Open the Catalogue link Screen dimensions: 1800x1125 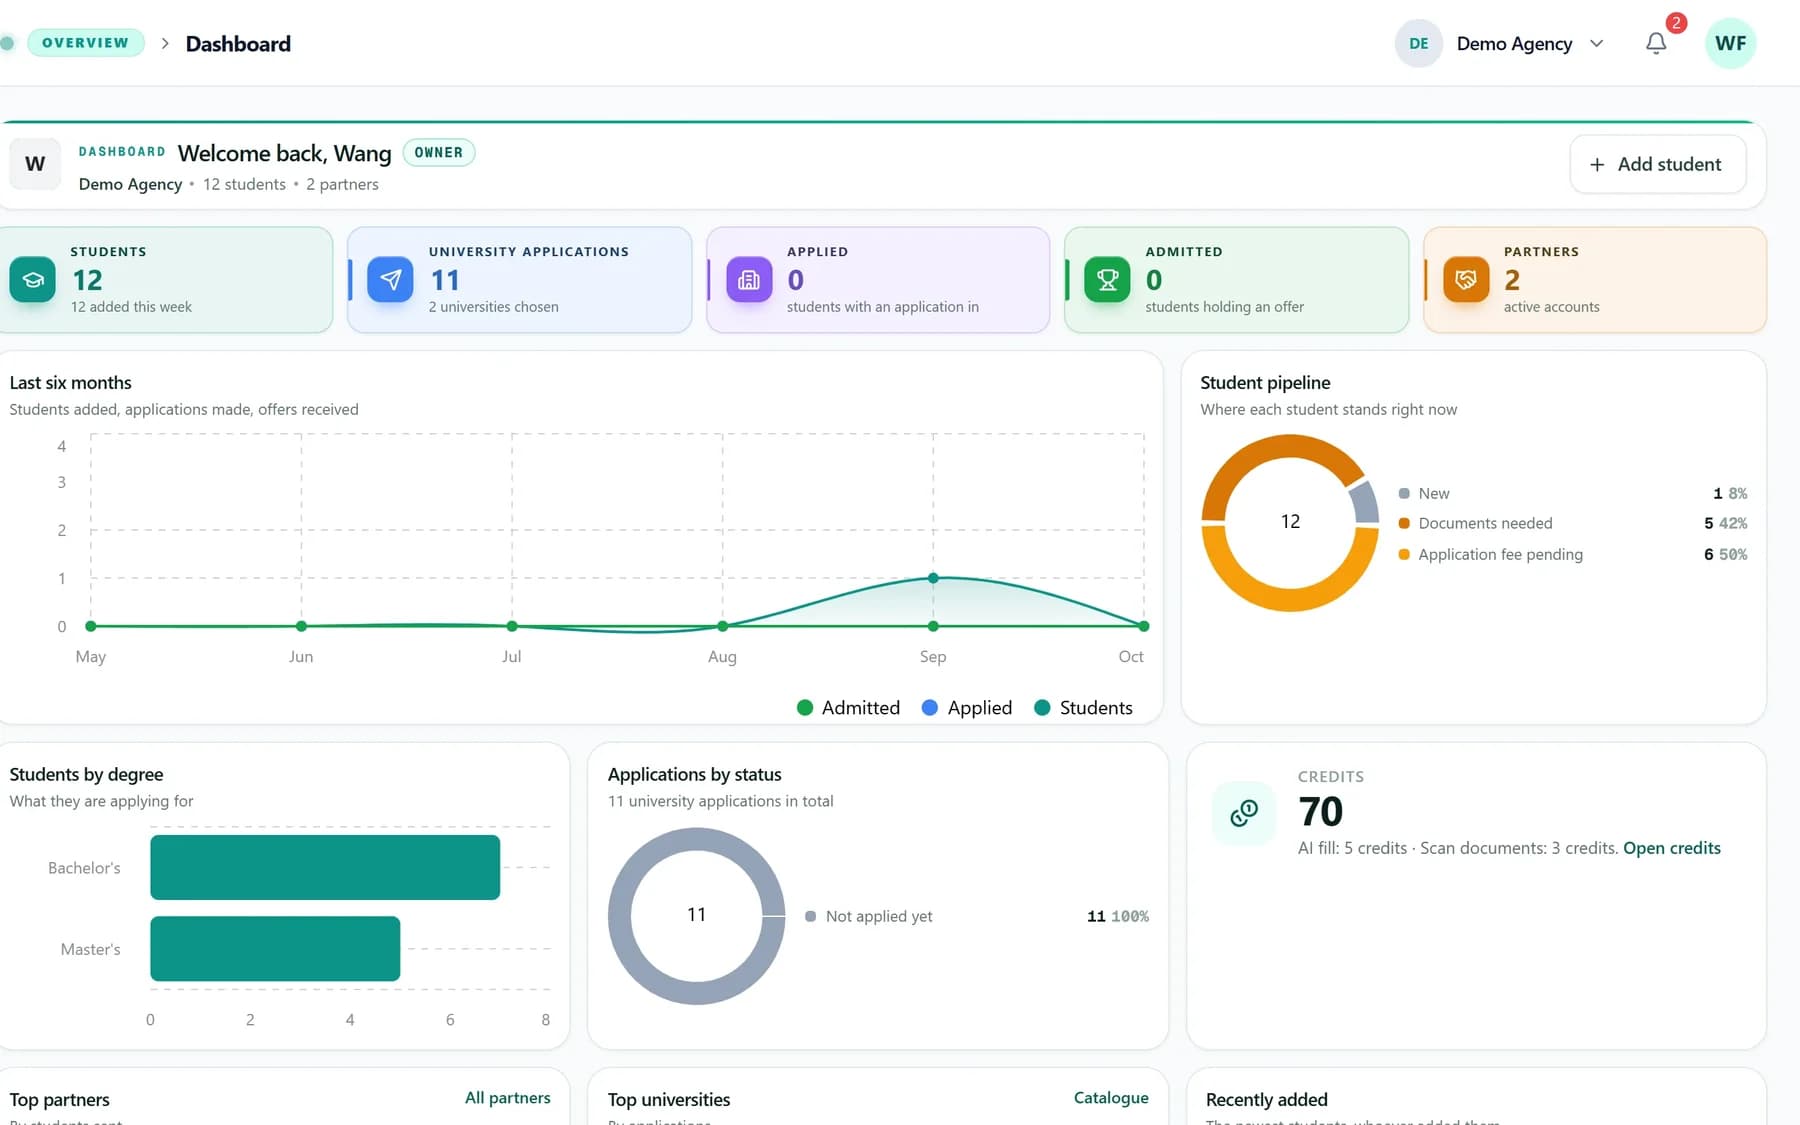(1111, 1098)
